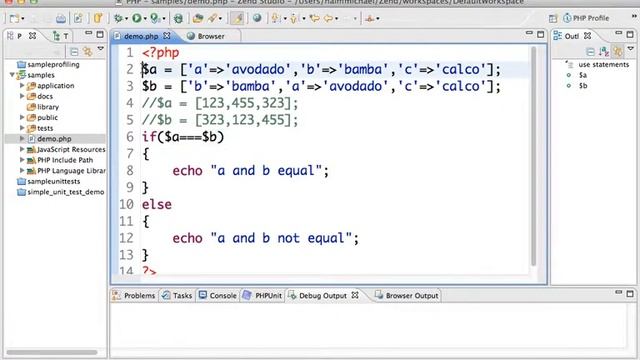640x360 pixels.
Task: Click the green debug URL globe icon
Action: click(x=178, y=18)
